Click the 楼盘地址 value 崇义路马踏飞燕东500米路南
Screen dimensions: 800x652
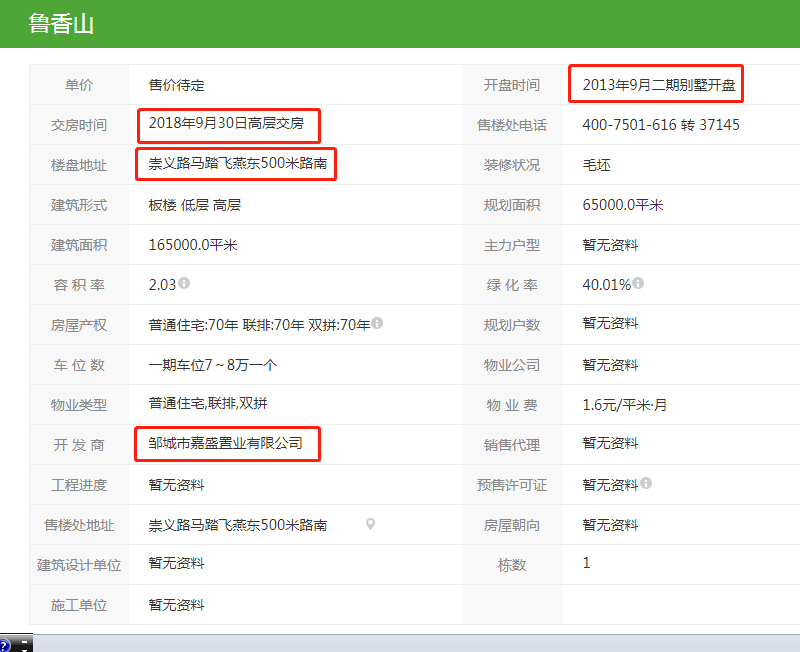coord(238,163)
